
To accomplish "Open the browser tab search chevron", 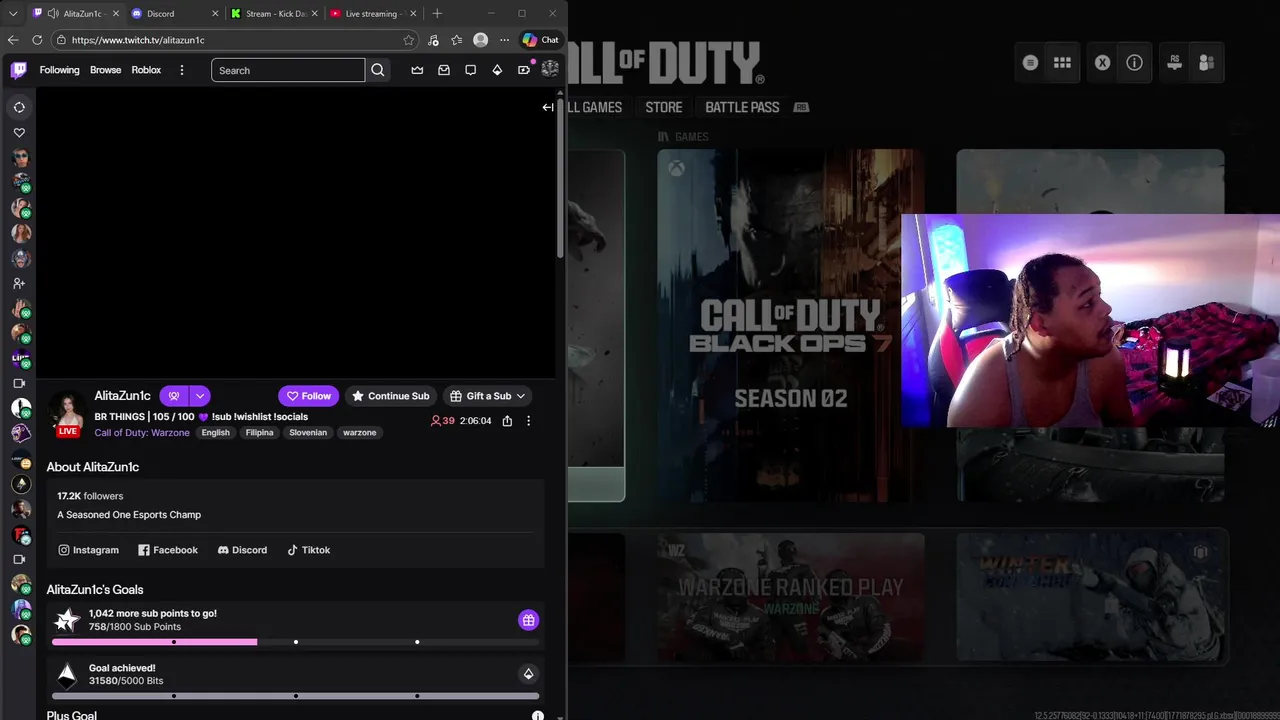I will click(13, 14).
